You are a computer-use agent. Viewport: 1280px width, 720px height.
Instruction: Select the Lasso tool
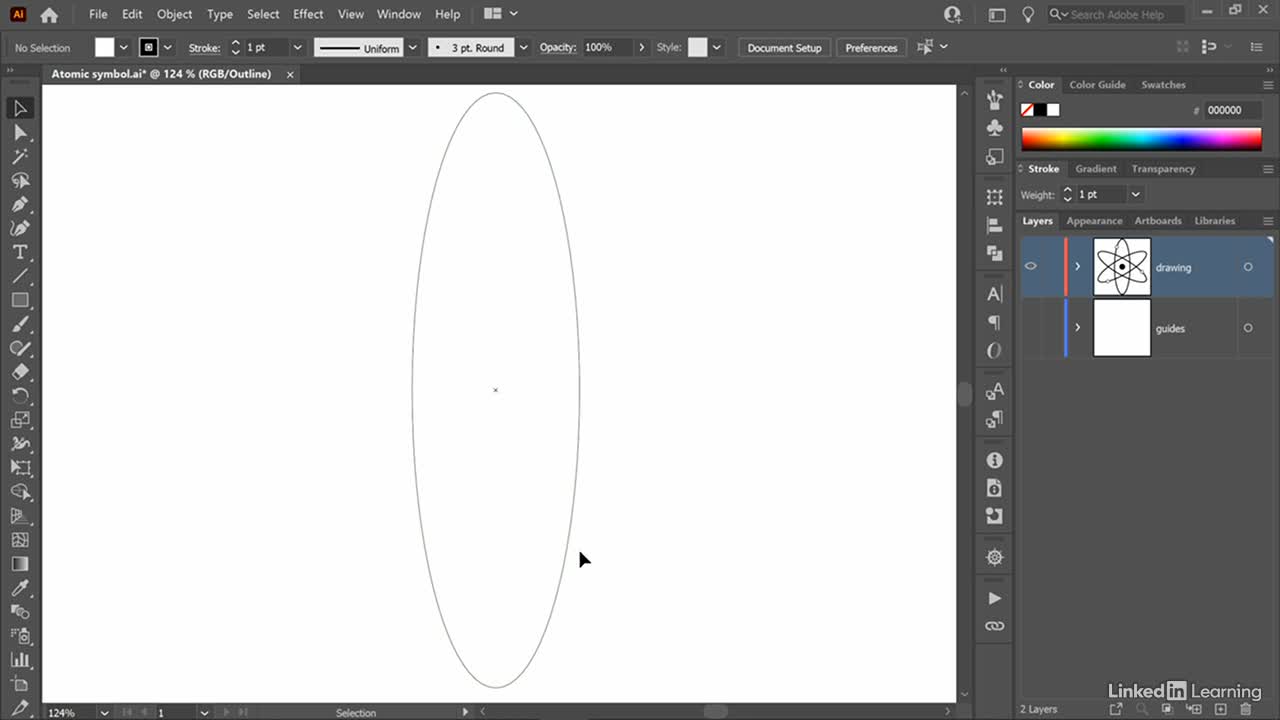20,180
